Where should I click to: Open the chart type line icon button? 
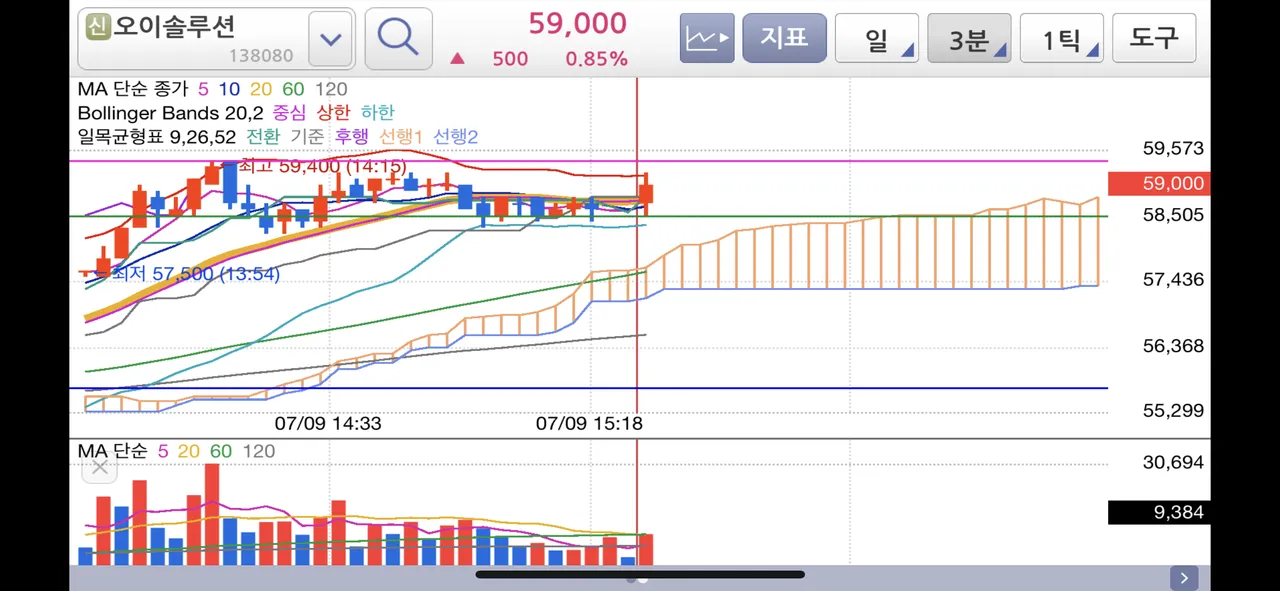click(x=707, y=39)
